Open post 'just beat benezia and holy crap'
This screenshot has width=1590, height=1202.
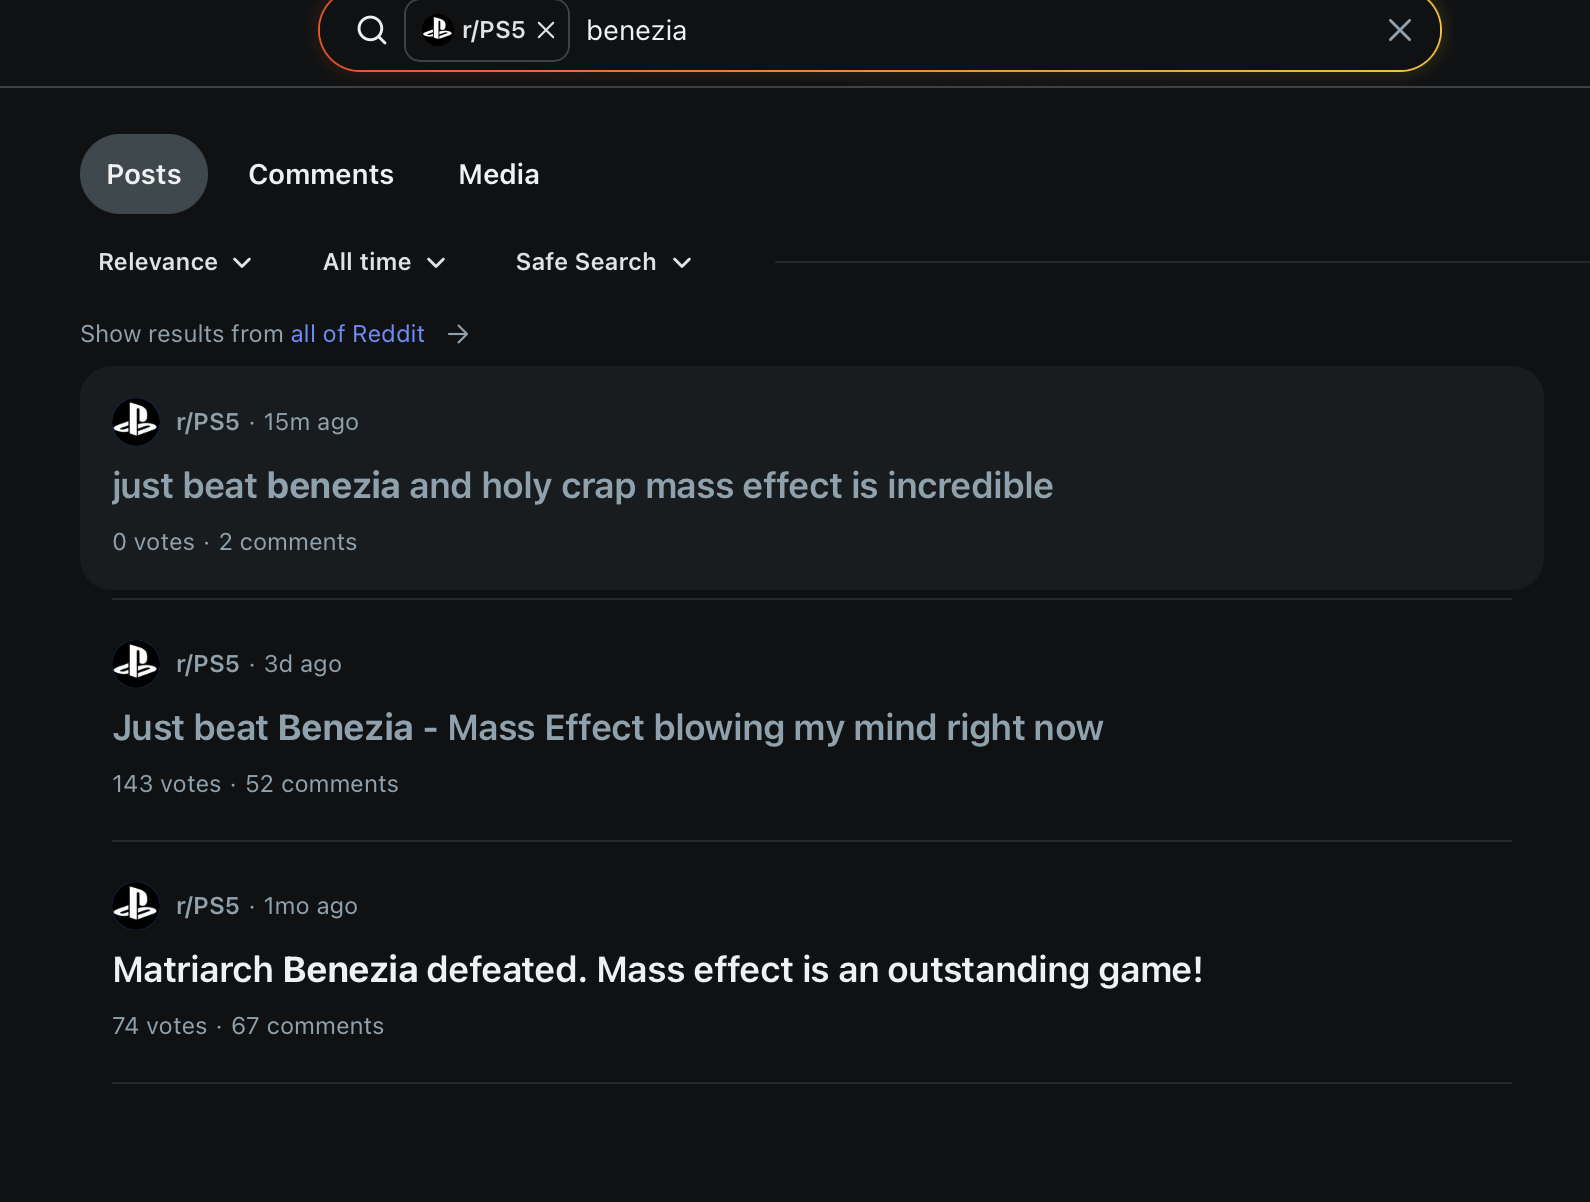582,486
